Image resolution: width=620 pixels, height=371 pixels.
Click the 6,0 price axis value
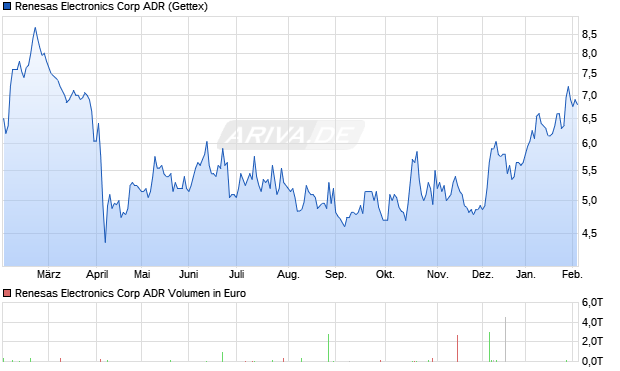(x=589, y=144)
